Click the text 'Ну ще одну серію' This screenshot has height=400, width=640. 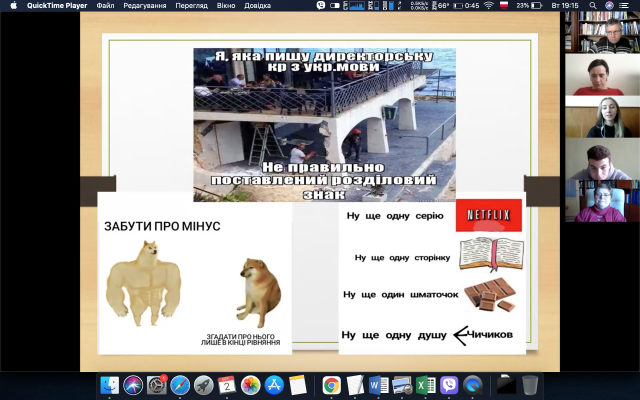click(x=395, y=216)
